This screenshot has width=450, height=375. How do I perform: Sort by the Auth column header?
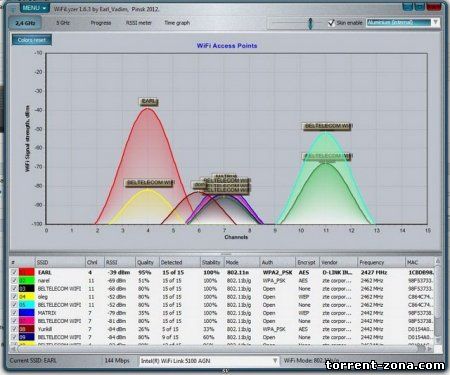coord(278,262)
